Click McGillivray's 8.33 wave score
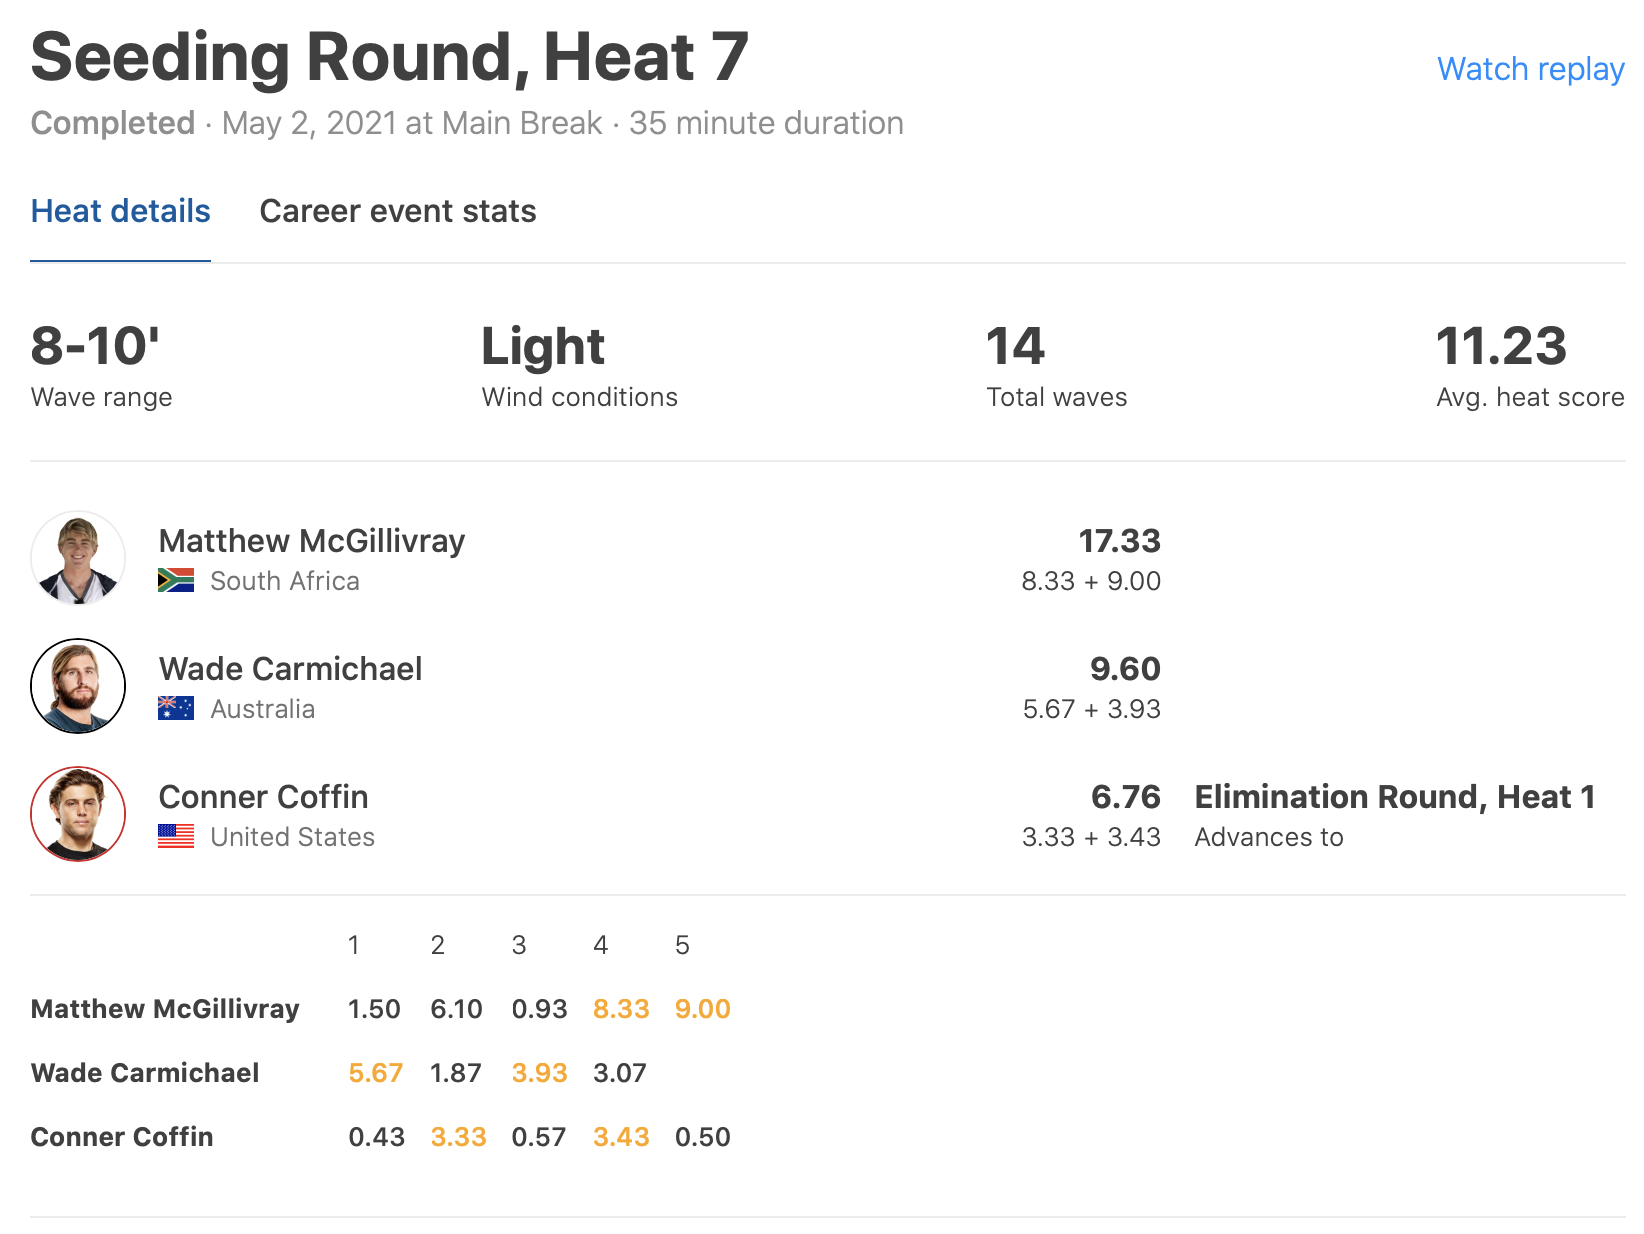This screenshot has height=1234, width=1644. [621, 1009]
